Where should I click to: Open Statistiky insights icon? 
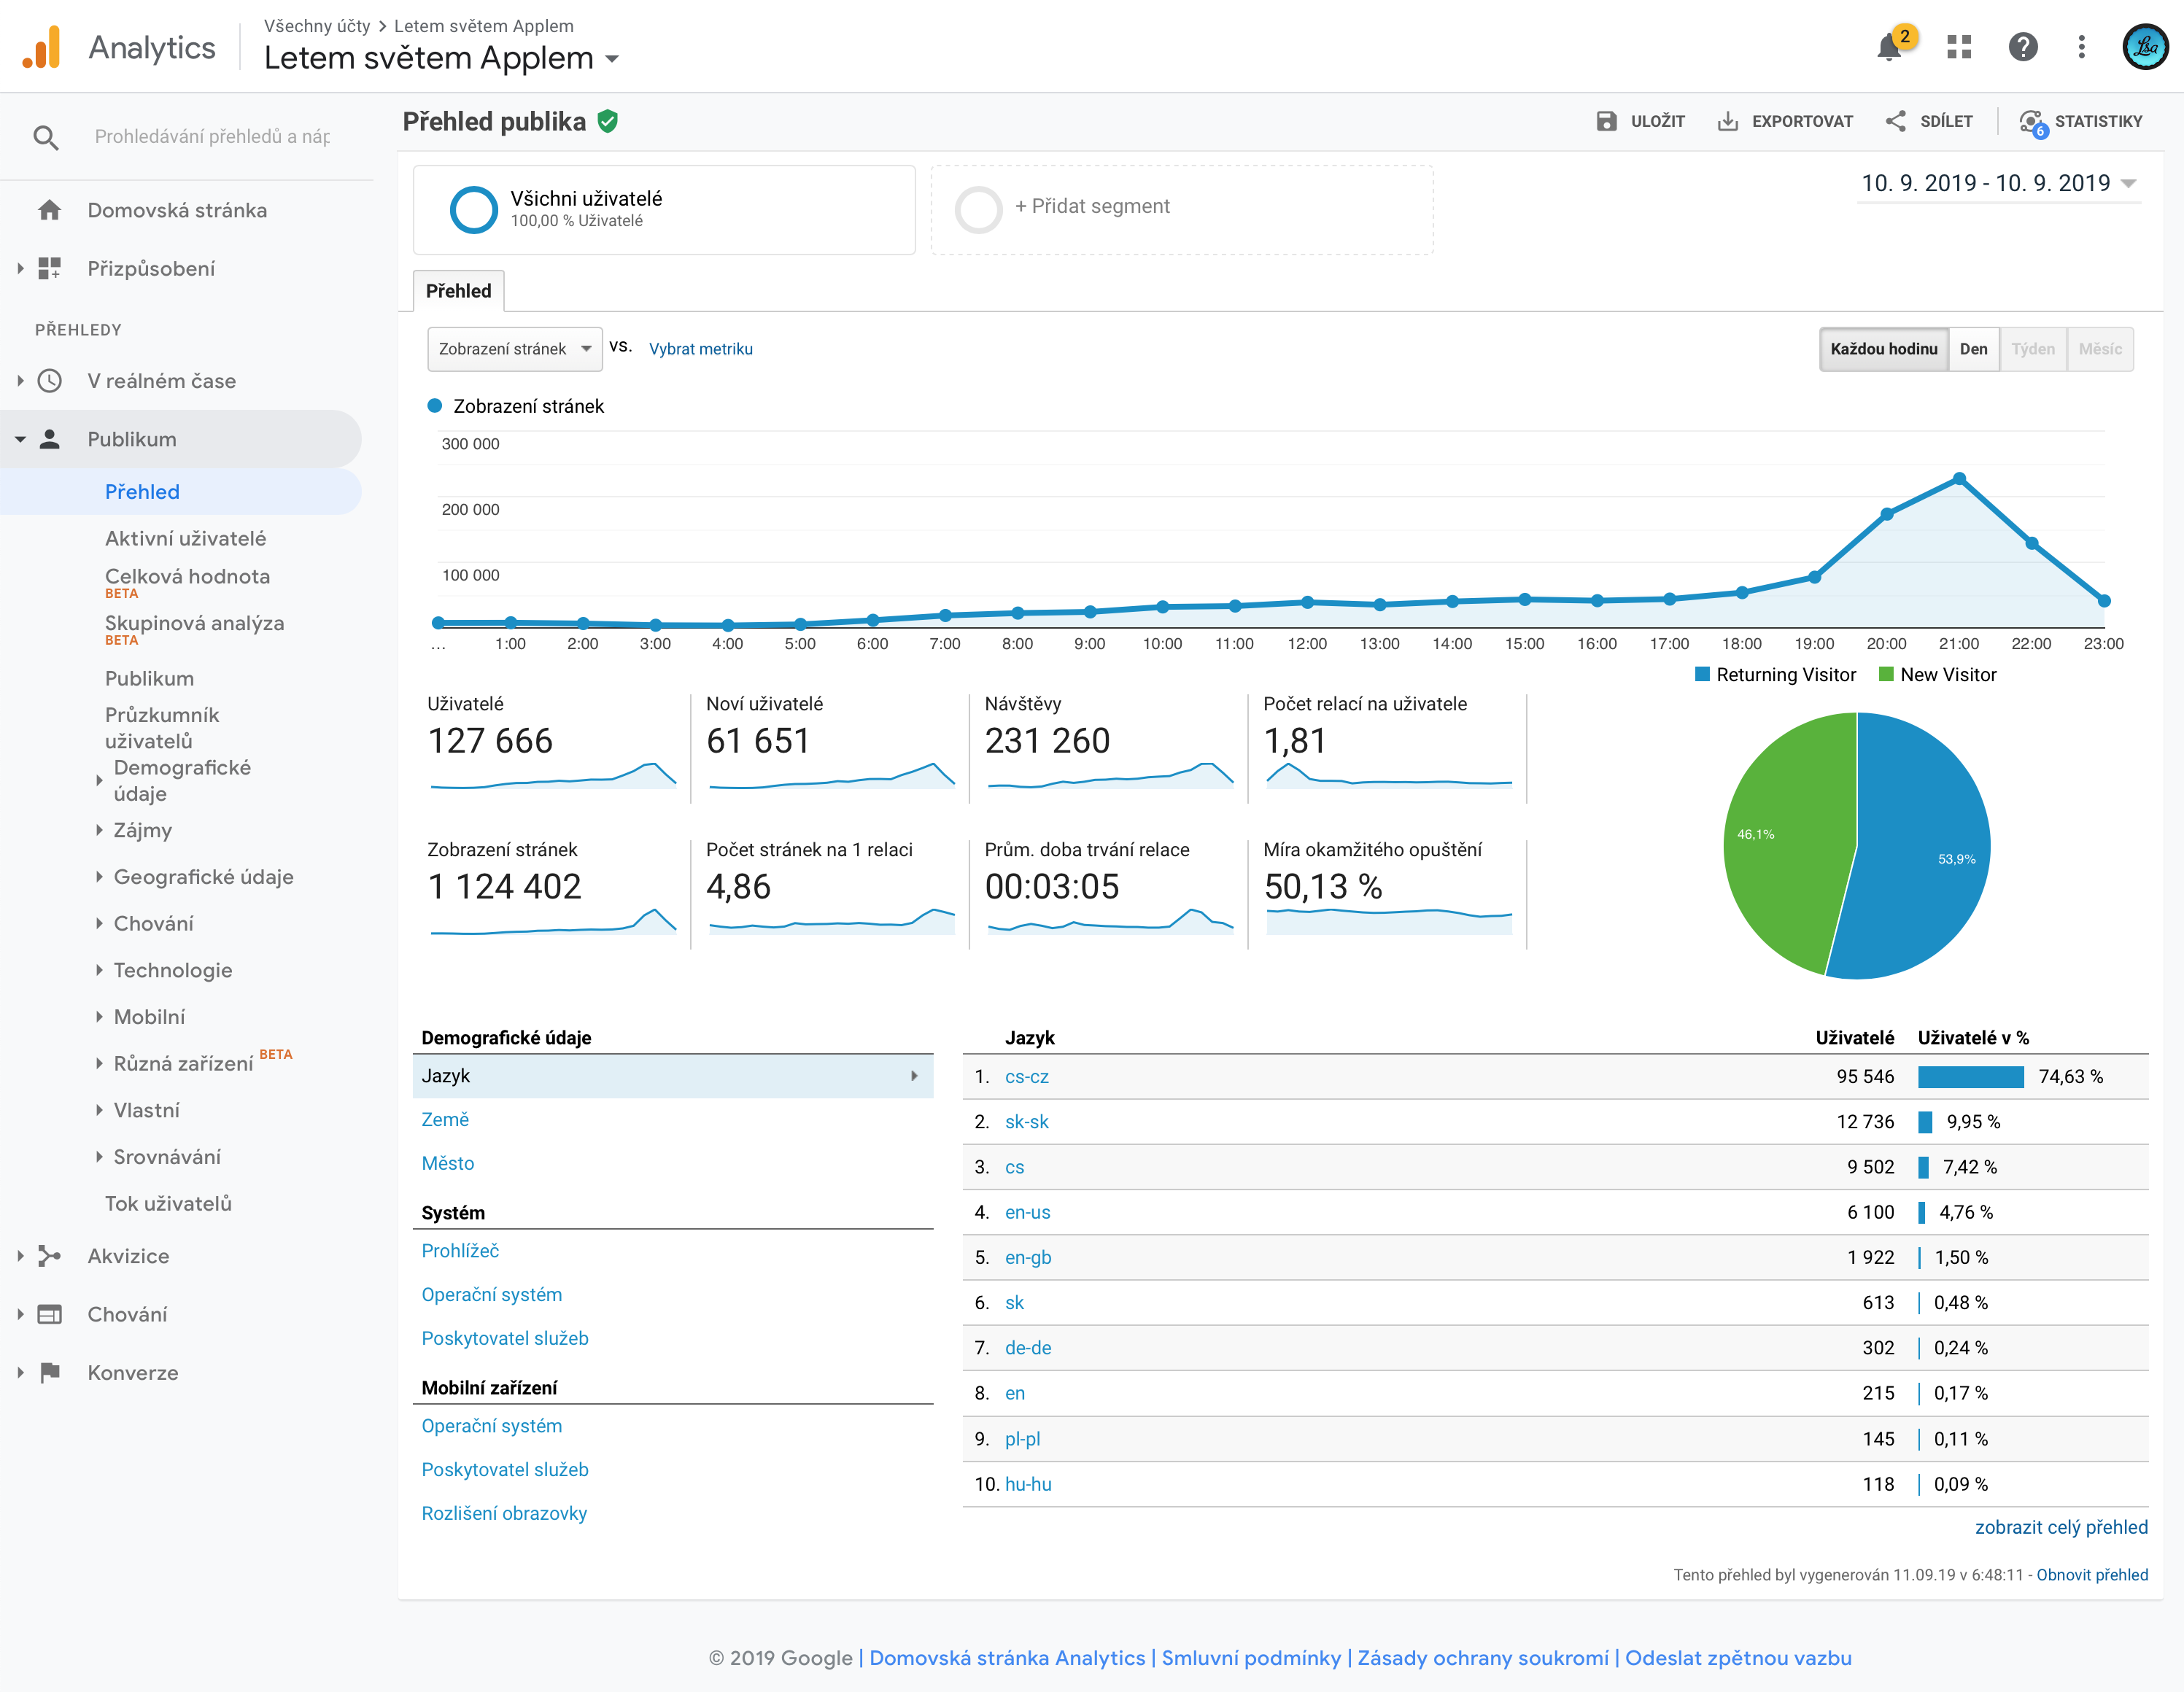2032,121
